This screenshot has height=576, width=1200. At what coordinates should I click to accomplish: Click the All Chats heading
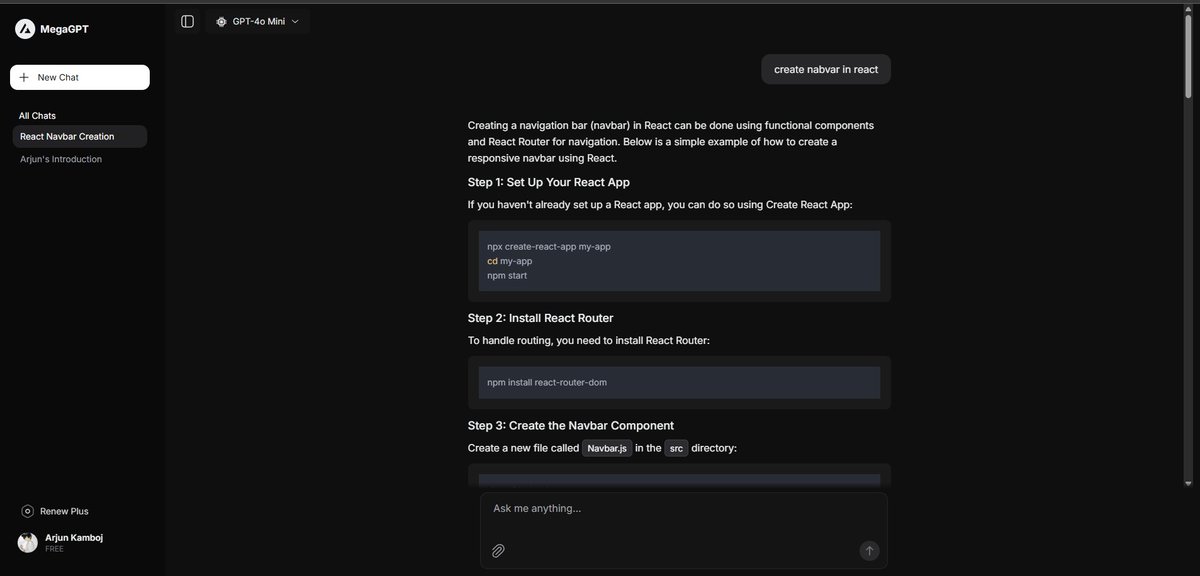coord(37,116)
